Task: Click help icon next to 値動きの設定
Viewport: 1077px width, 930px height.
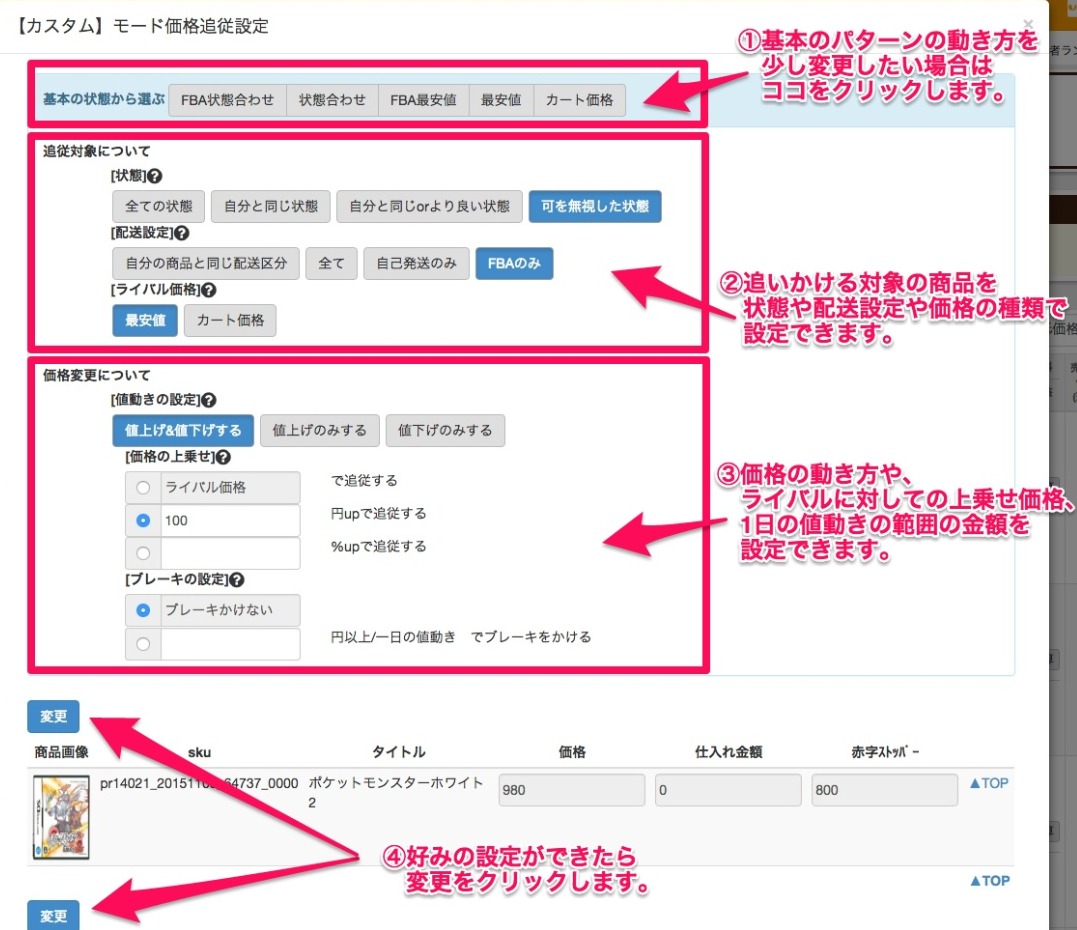Action: coord(208,400)
